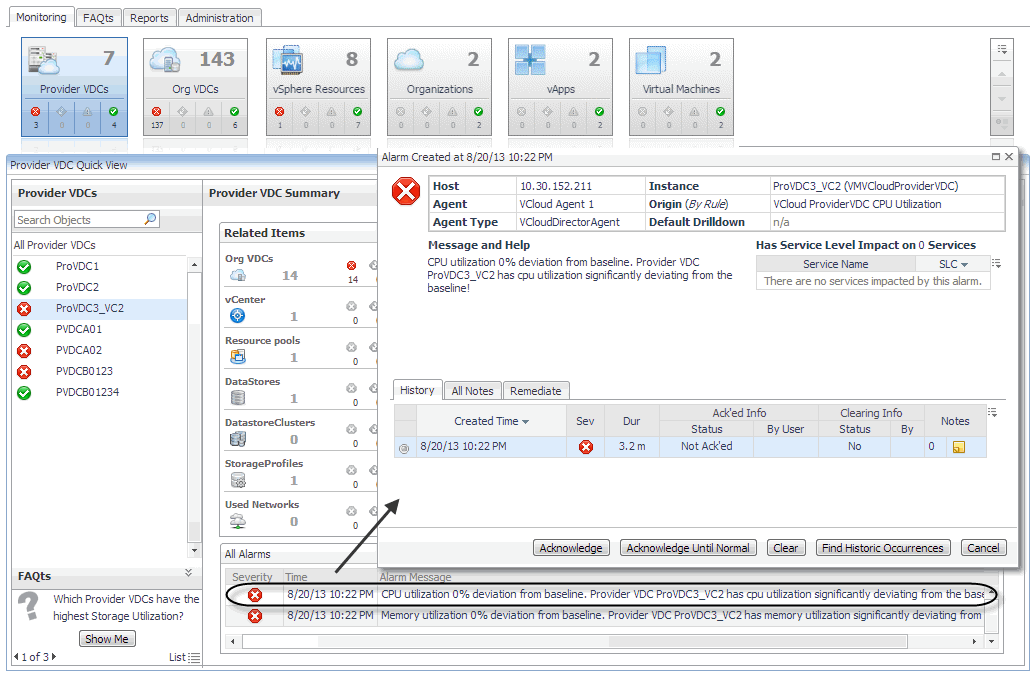Click the Acknowledge button

(x=571, y=548)
